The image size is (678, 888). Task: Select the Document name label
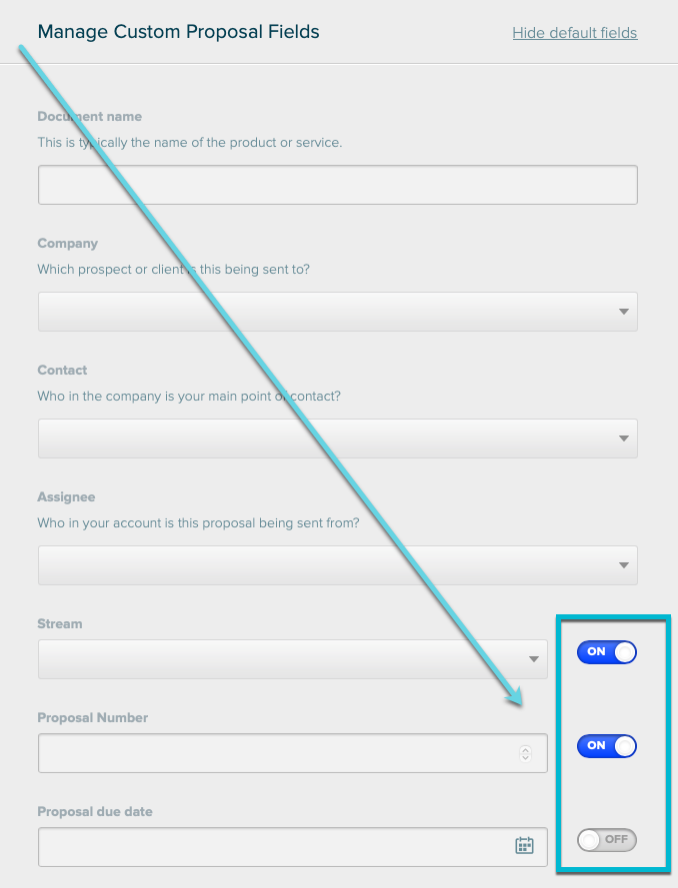click(89, 117)
